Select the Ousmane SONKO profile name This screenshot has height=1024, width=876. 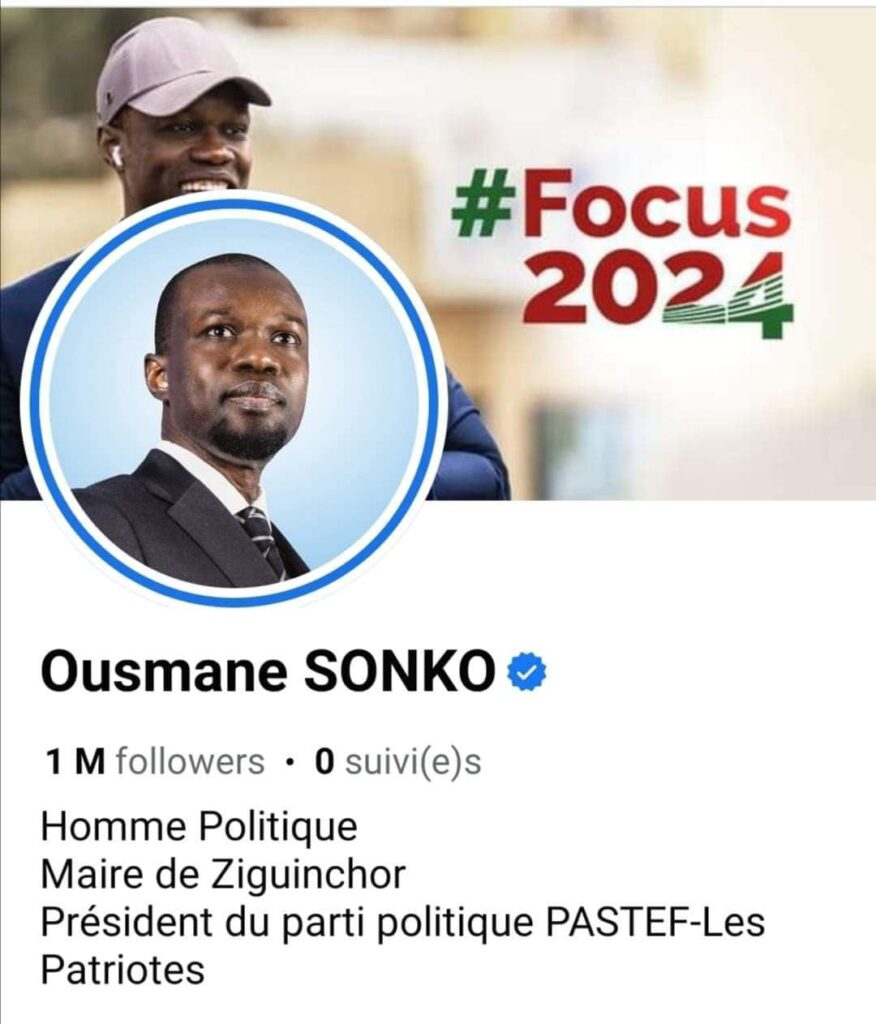click(x=268, y=673)
